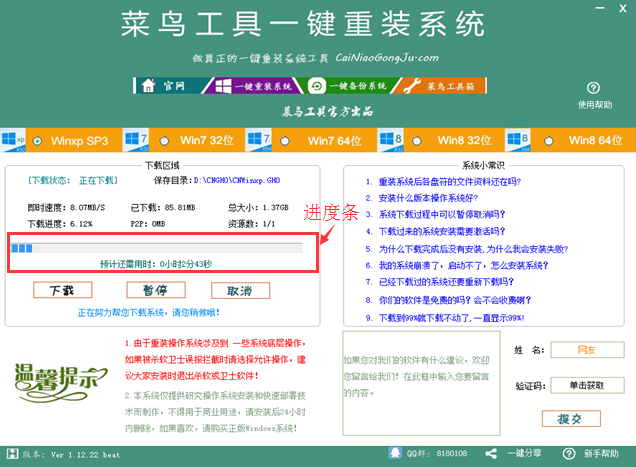Open FAQ 8 你们的软件是免费的吗

[x=455, y=300]
